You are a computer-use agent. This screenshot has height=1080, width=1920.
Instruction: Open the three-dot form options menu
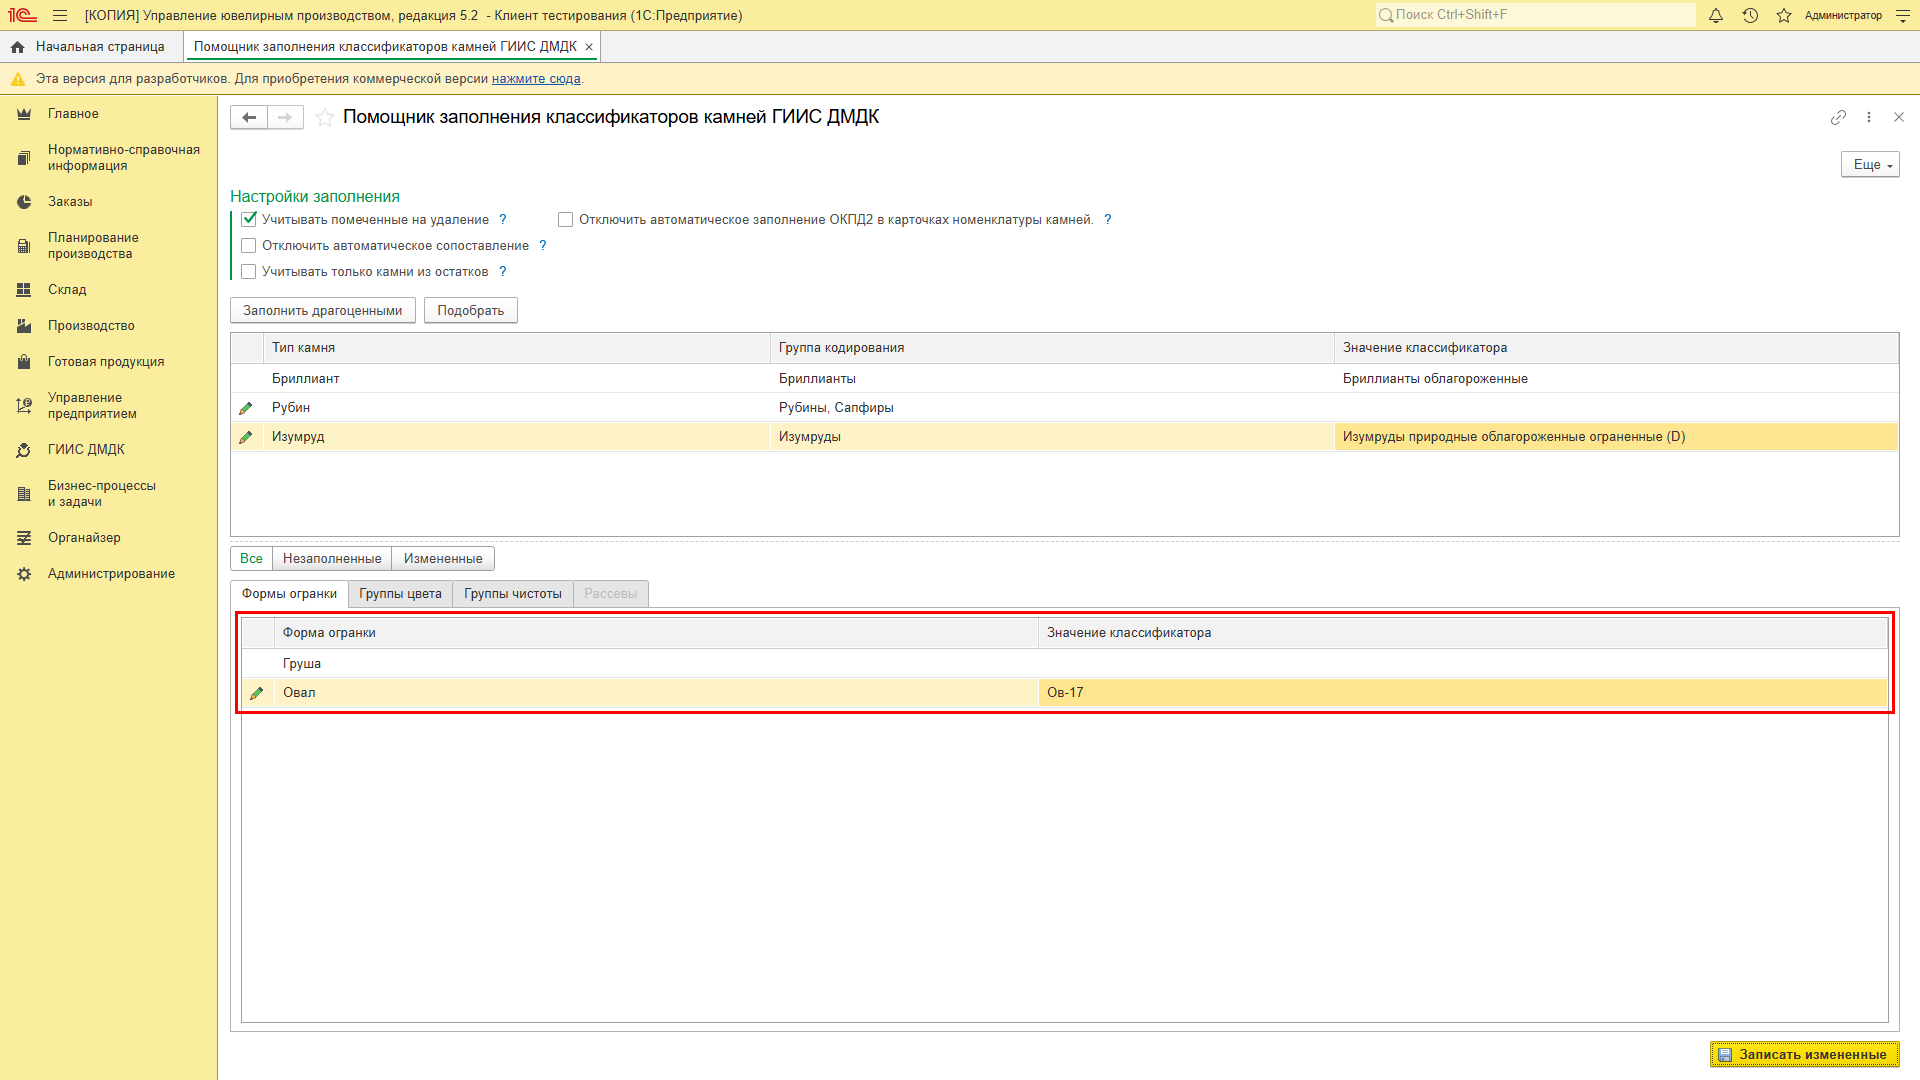click(x=1869, y=117)
